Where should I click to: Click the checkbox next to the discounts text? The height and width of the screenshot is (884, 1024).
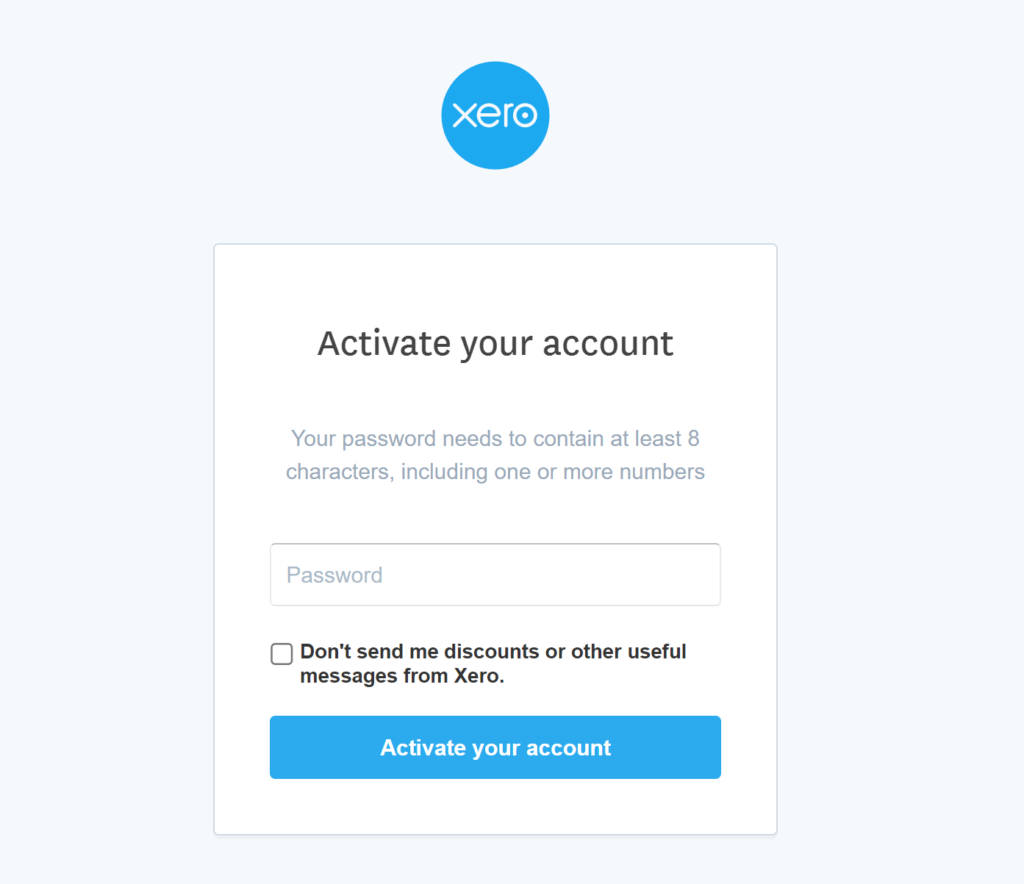pos(281,653)
